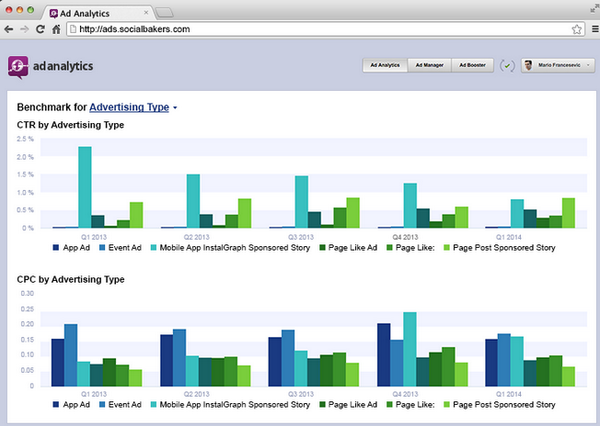The height and width of the screenshot is (426, 600).
Task: Focus the address bar URL field
Action: tap(325, 29)
